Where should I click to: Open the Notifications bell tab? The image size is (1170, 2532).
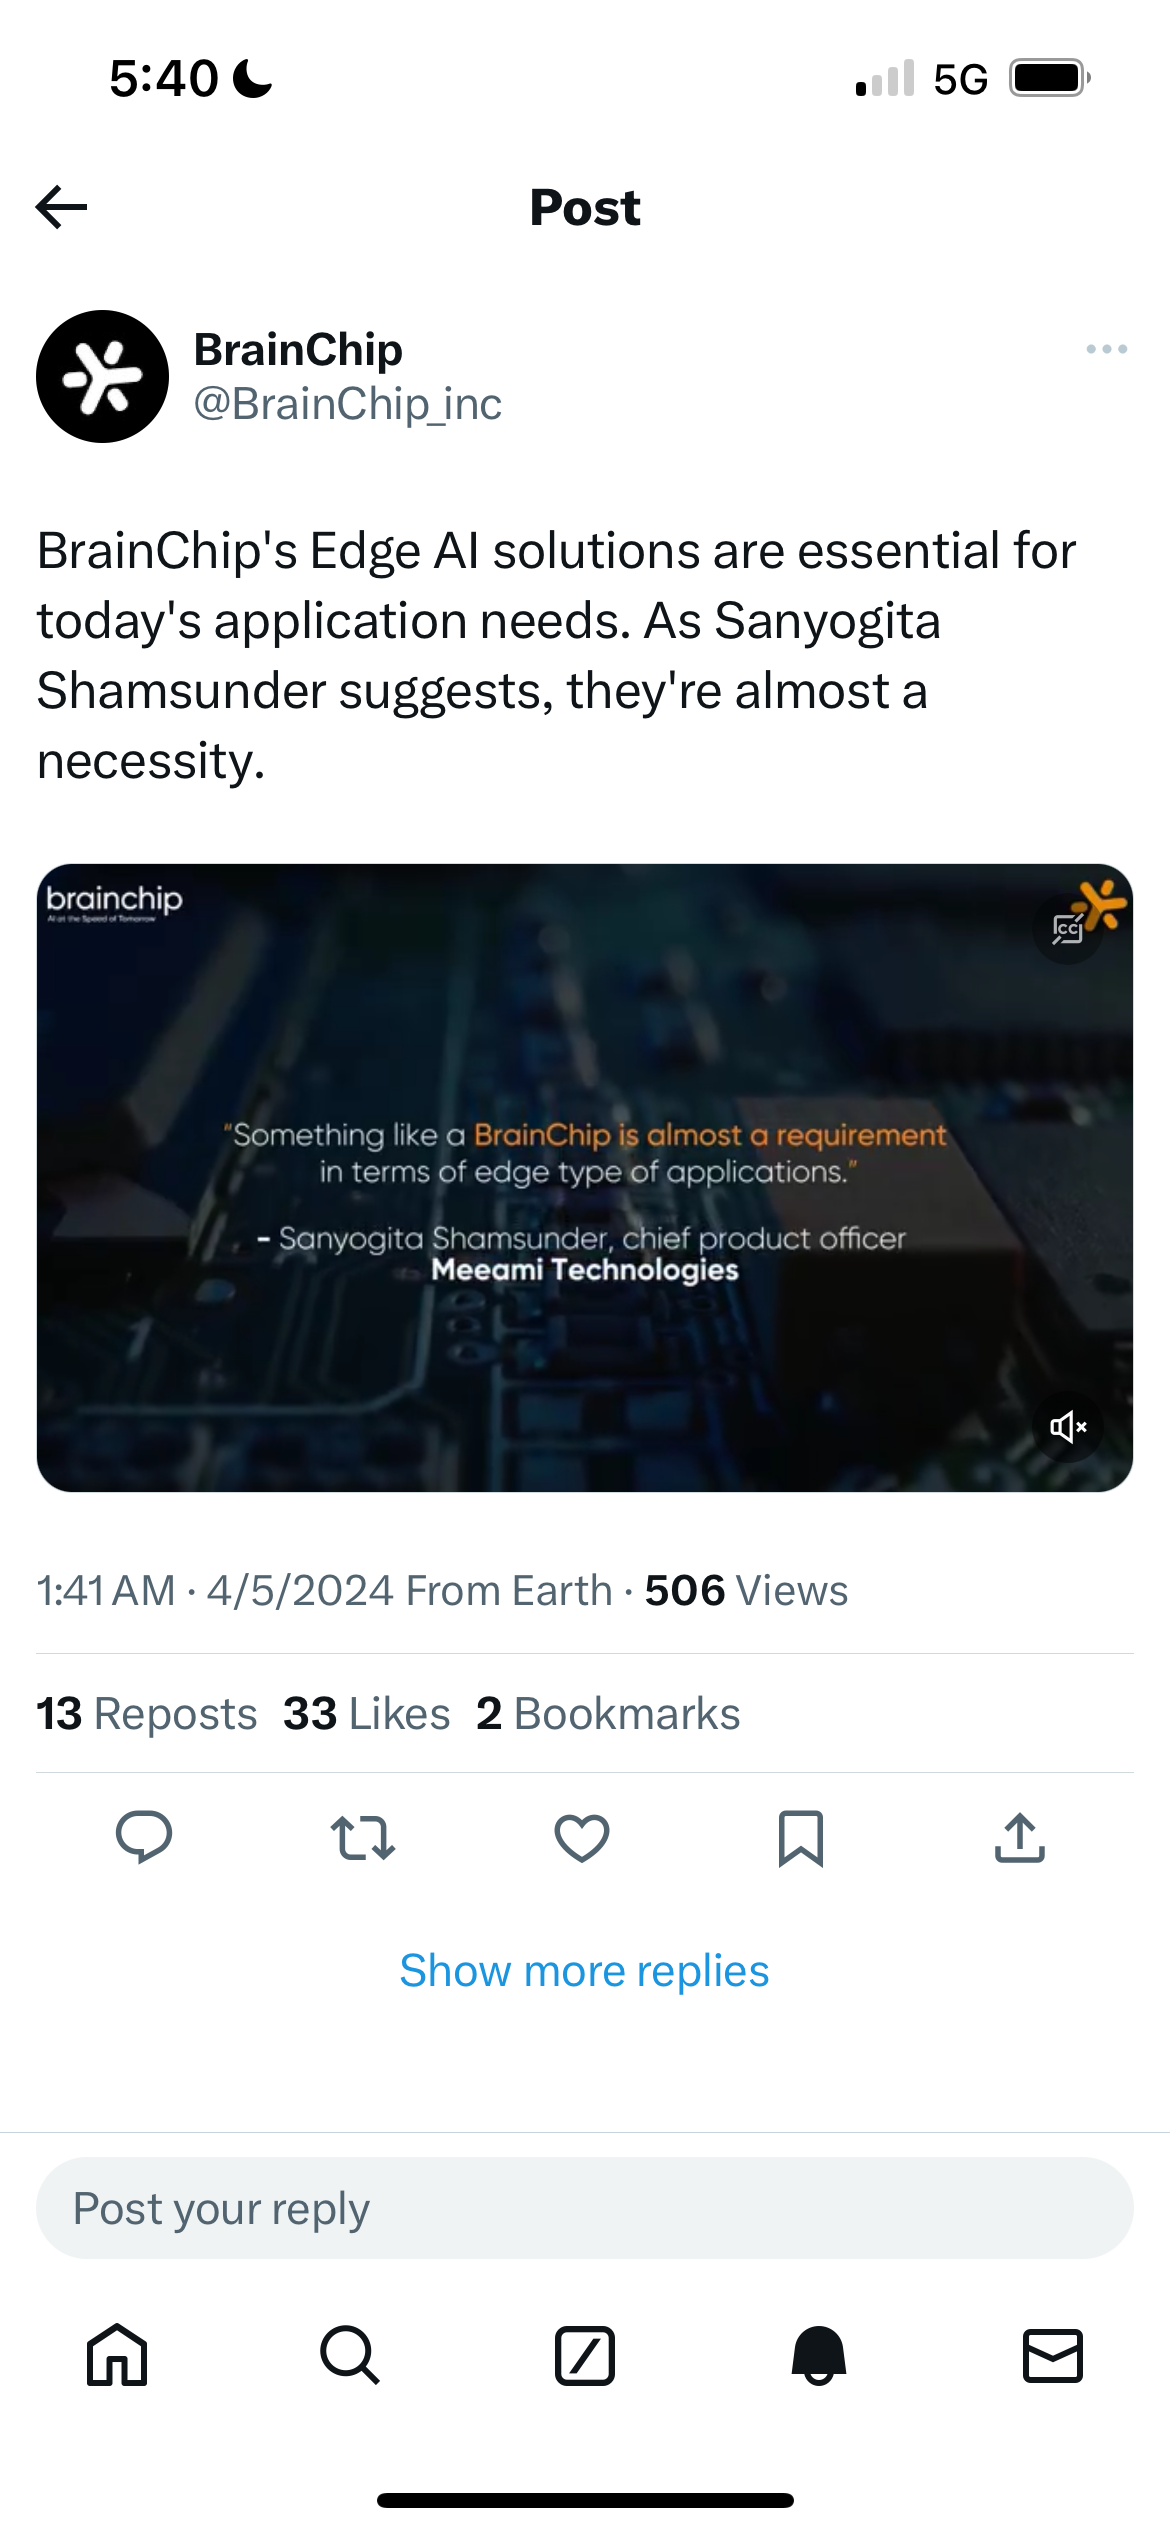819,2355
